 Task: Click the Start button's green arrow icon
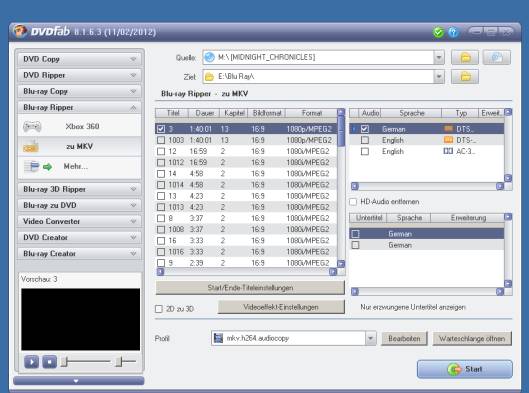[454, 369]
